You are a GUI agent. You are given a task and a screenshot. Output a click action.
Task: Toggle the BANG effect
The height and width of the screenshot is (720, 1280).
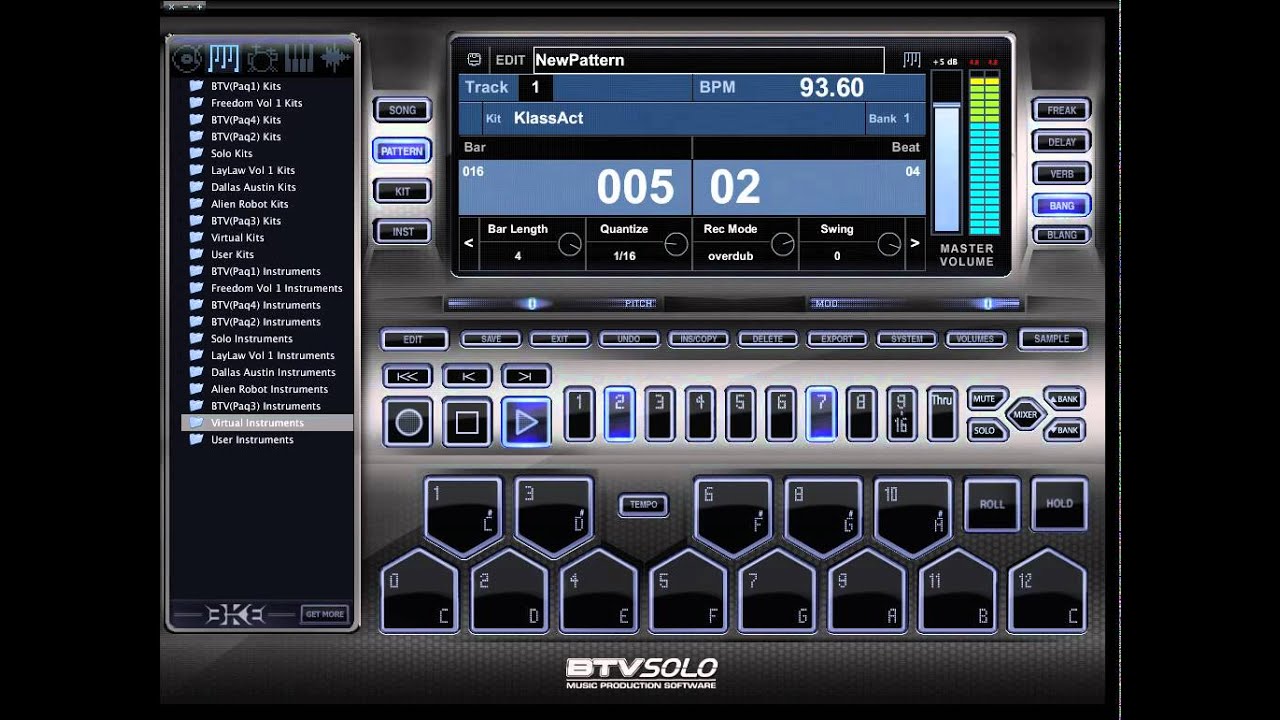(x=1062, y=205)
